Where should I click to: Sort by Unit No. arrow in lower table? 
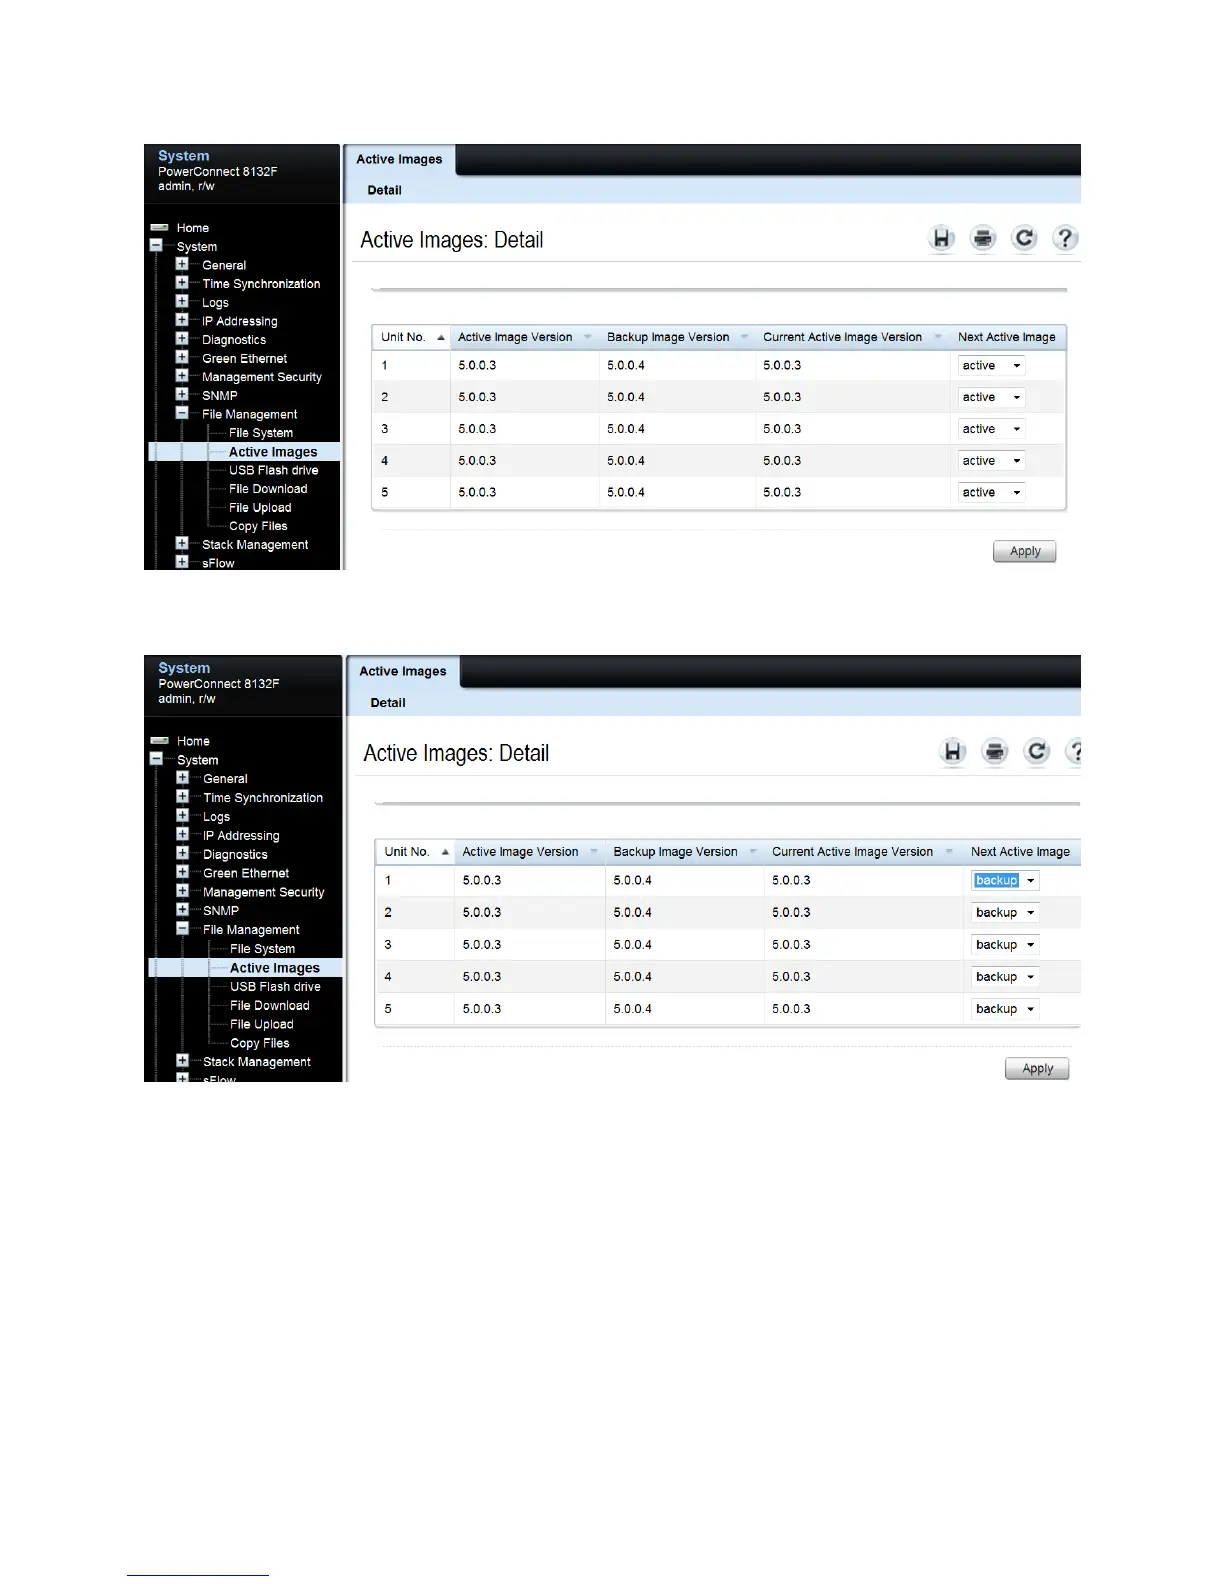tap(445, 852)
